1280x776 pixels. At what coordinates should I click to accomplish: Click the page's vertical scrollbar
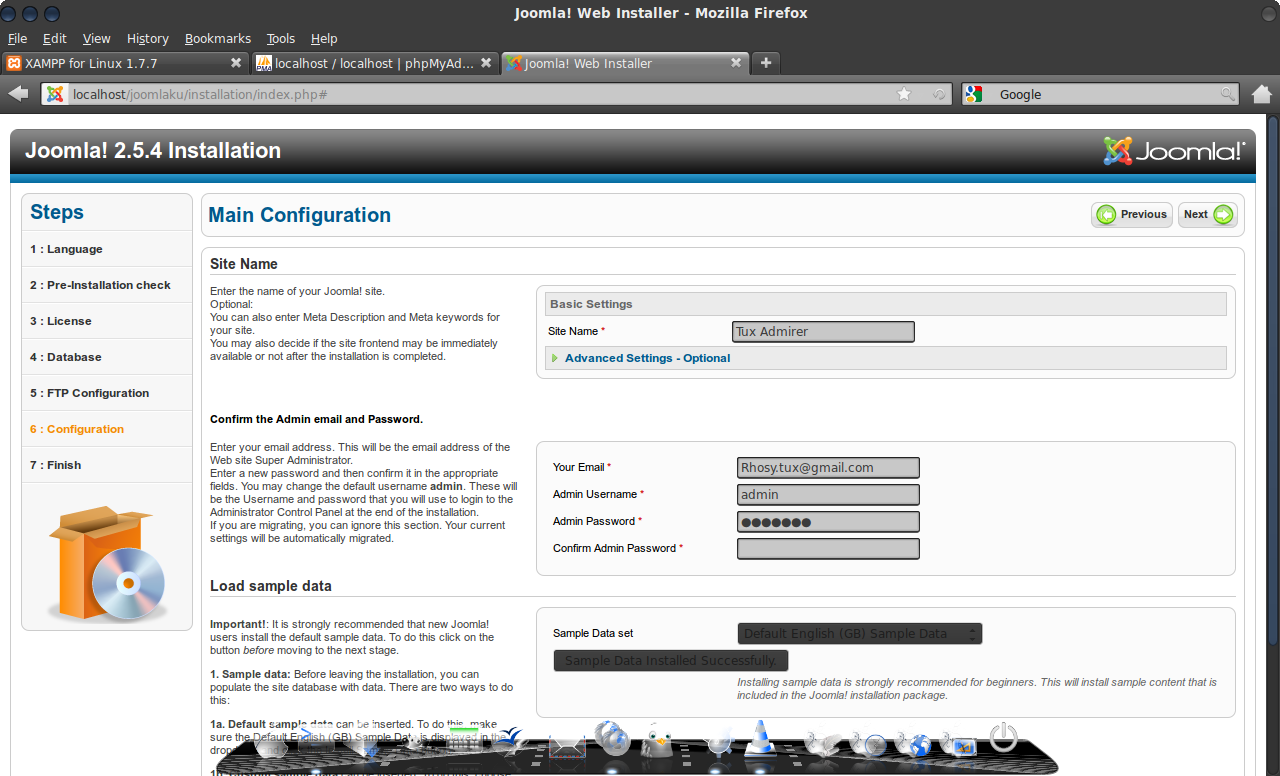click(1274, 380)
